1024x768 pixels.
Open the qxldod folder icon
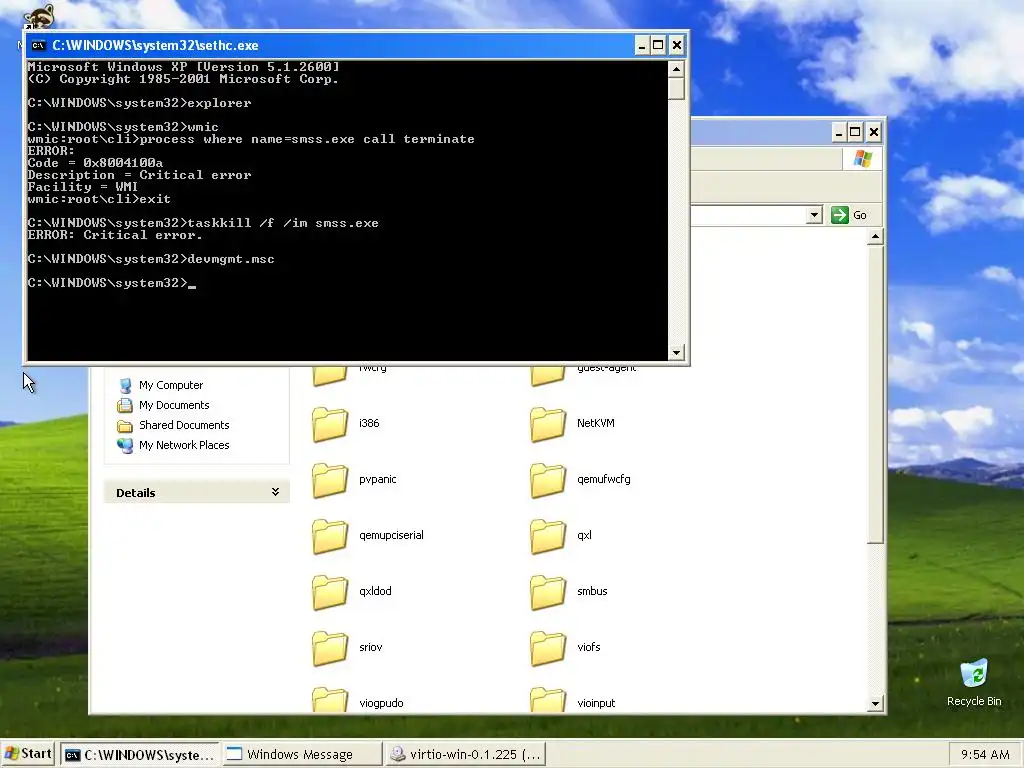tap(330, 593)
